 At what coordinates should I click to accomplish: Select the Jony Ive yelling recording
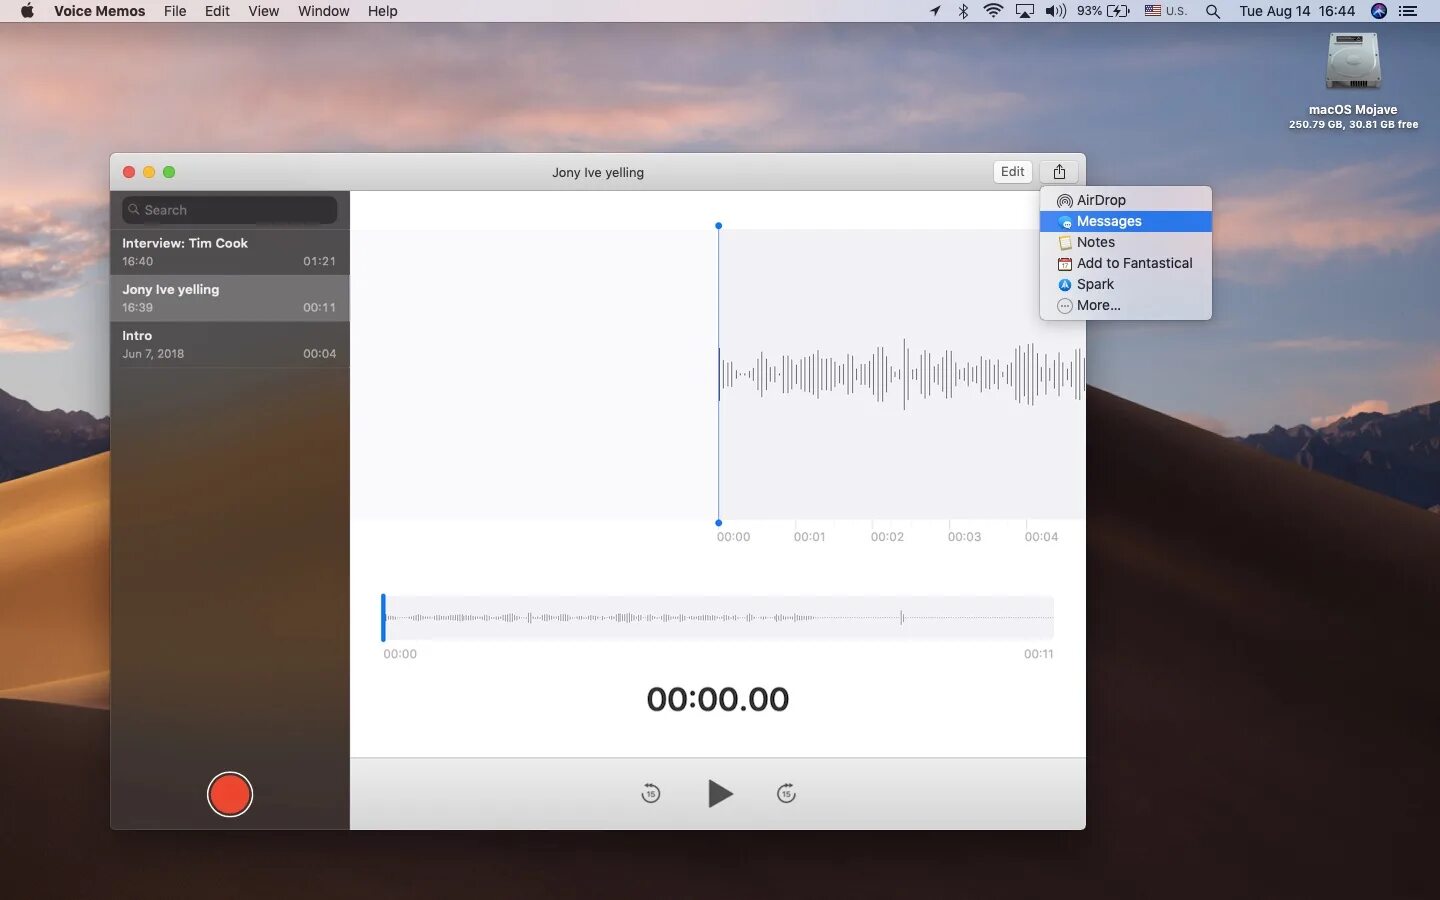[230, 298]
